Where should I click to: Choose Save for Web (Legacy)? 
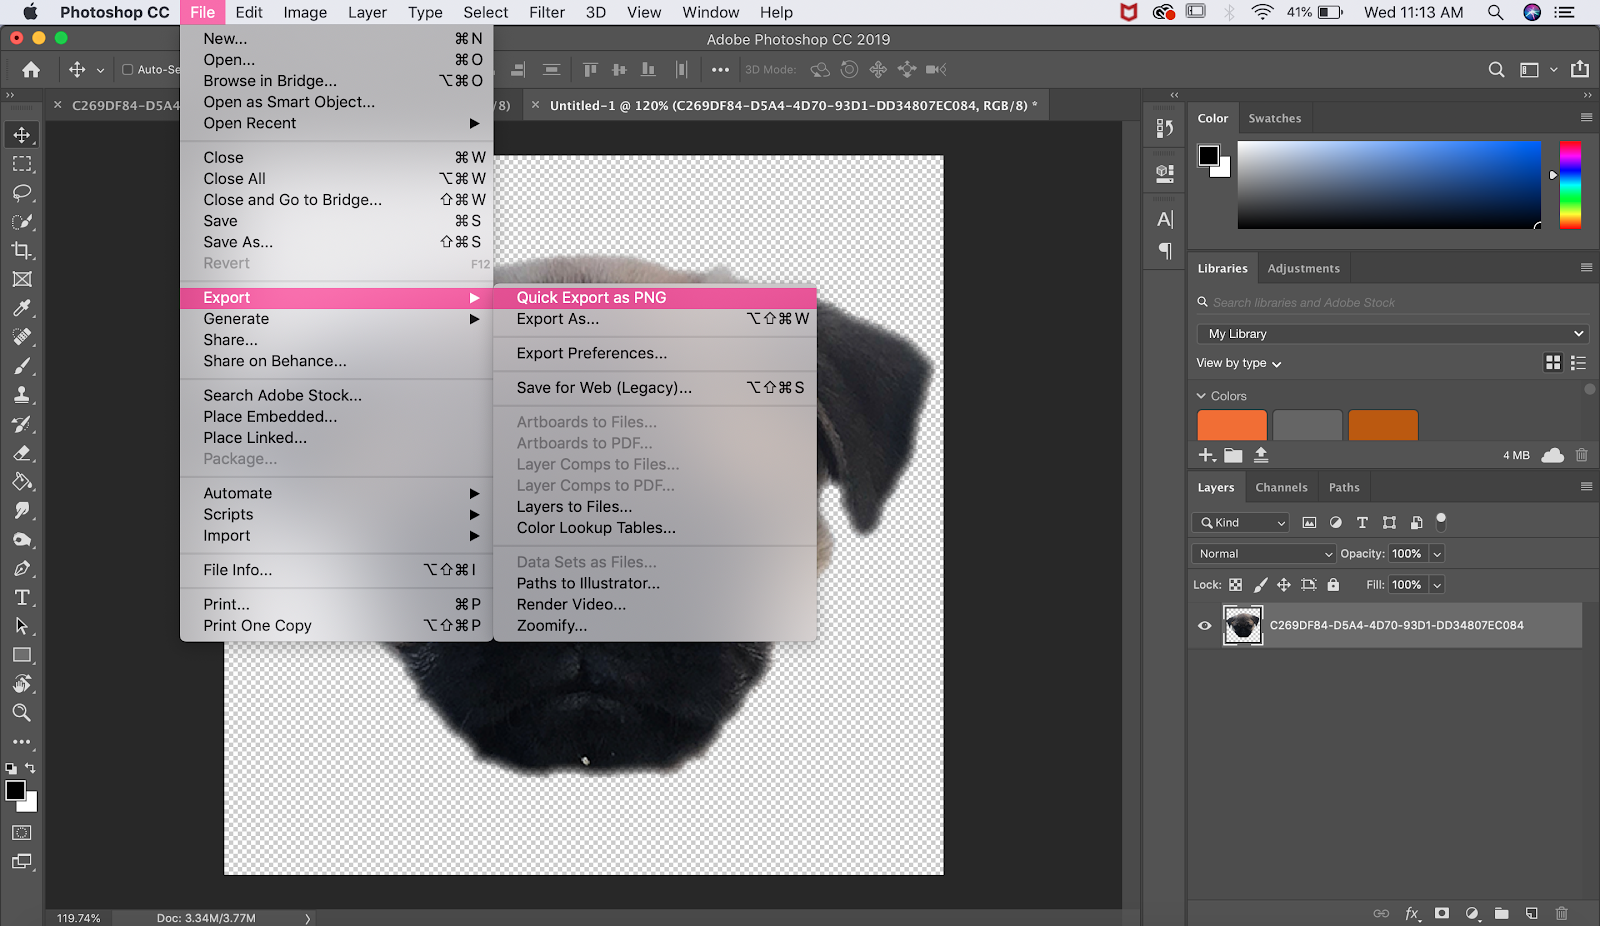click(x=655, y=388)
